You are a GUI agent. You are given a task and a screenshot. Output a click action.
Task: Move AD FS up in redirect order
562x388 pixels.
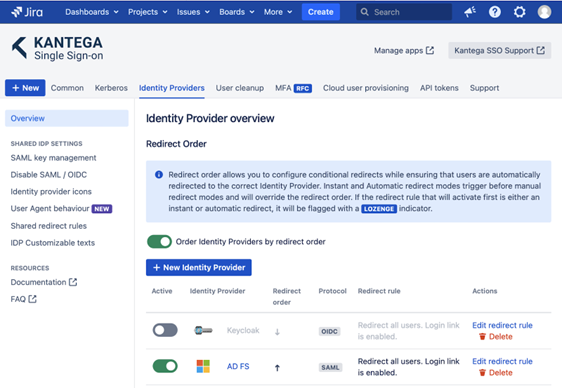click(x=277, y=368)
